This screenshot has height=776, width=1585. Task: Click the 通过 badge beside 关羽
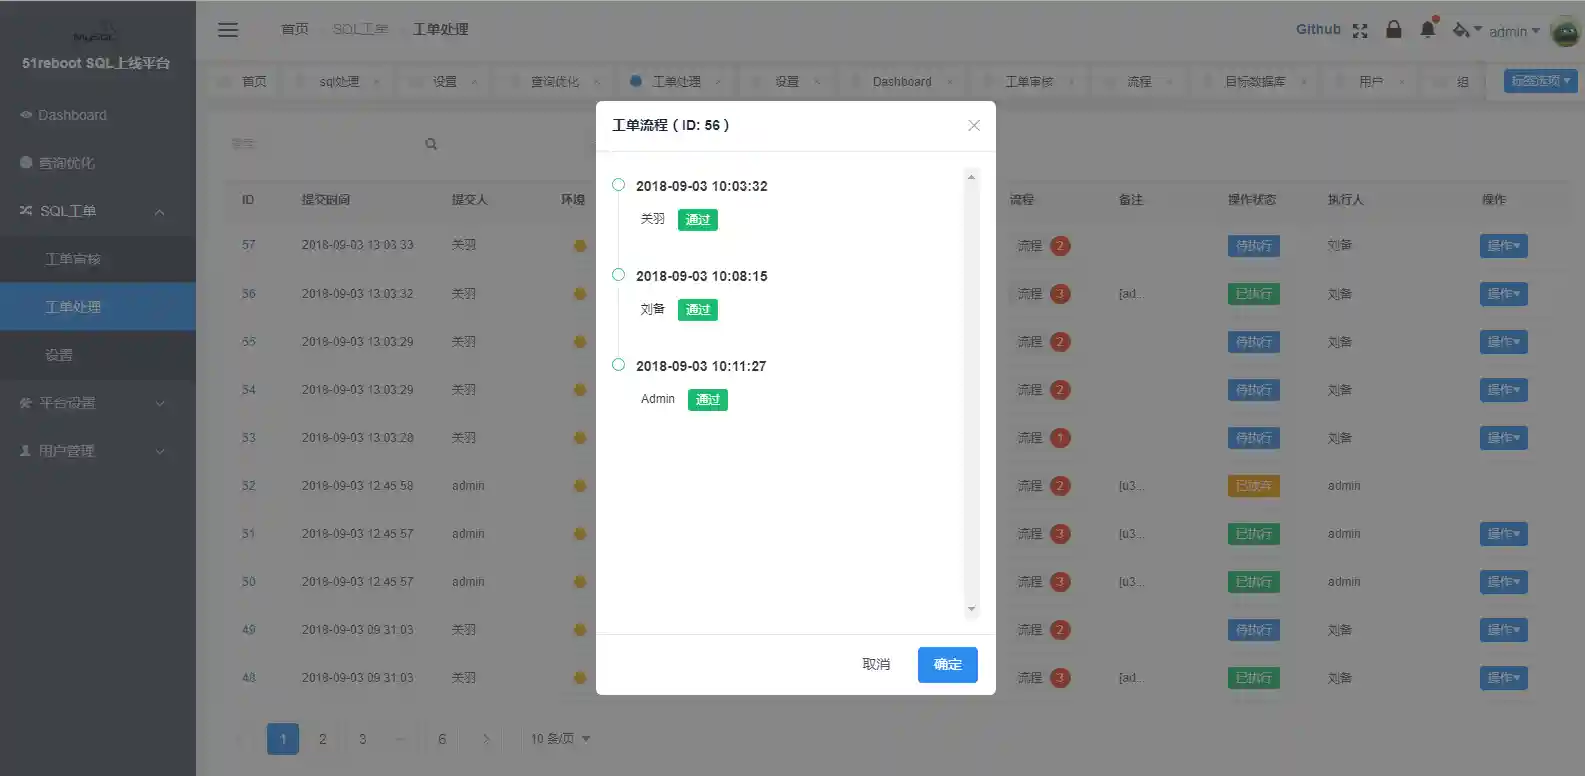(x=698, y=220)
